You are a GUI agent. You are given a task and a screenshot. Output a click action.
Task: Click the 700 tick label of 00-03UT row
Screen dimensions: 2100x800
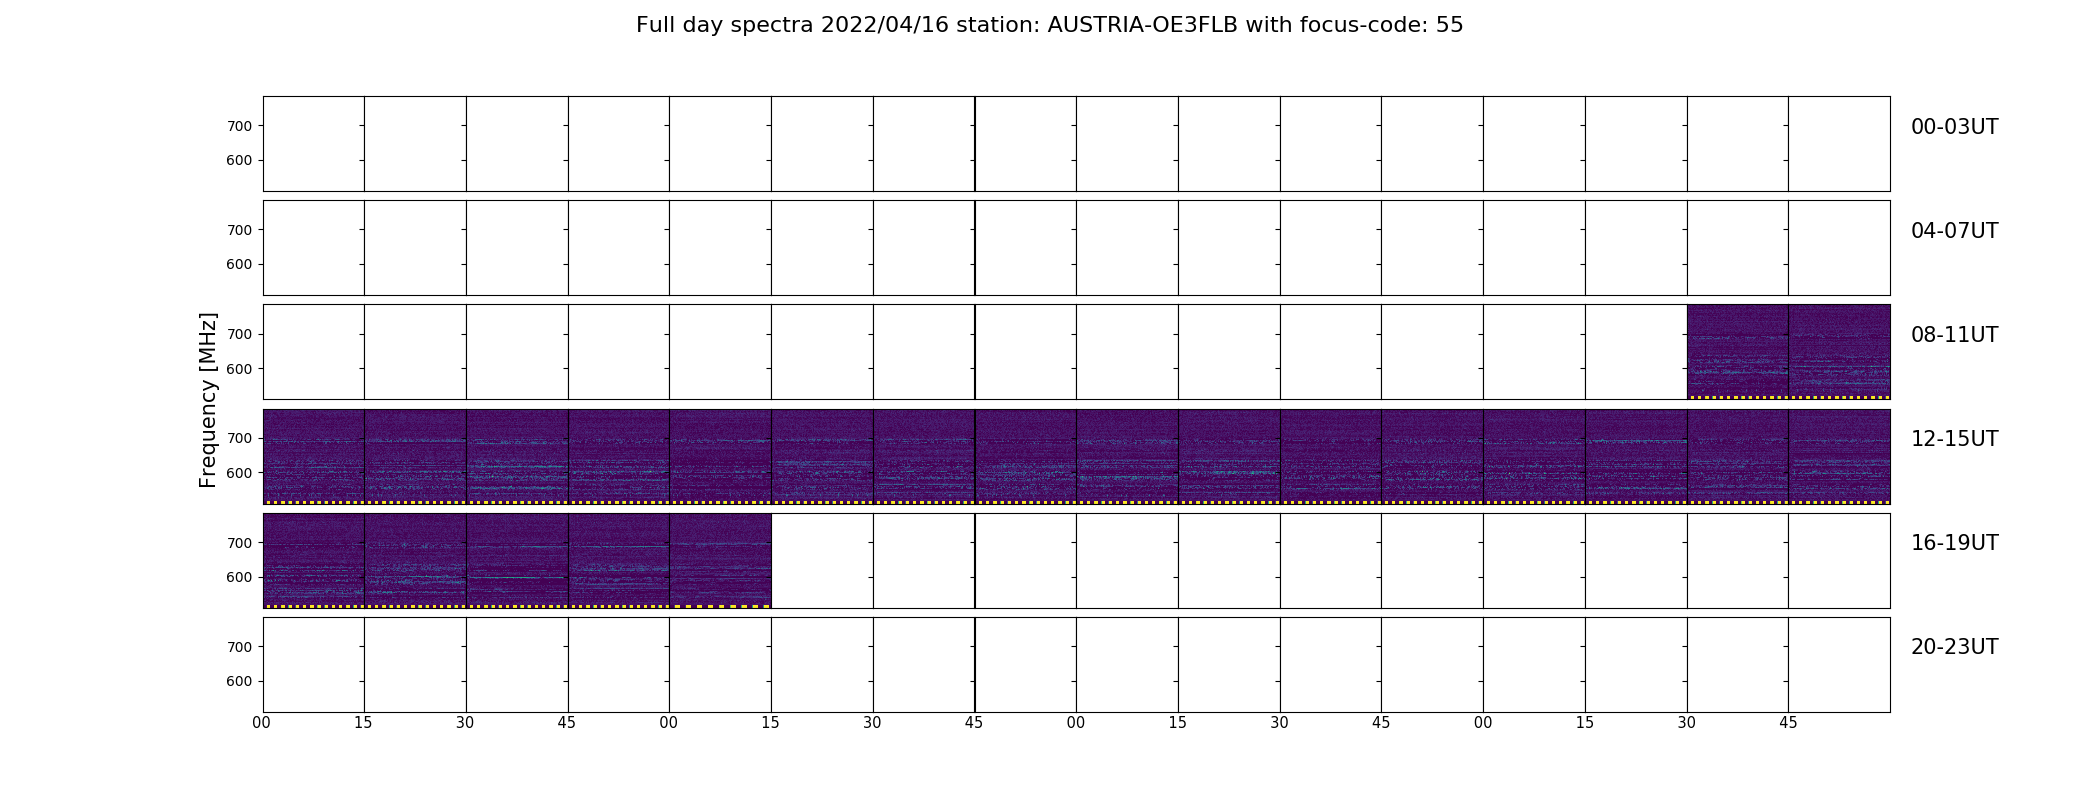[239, 126]
